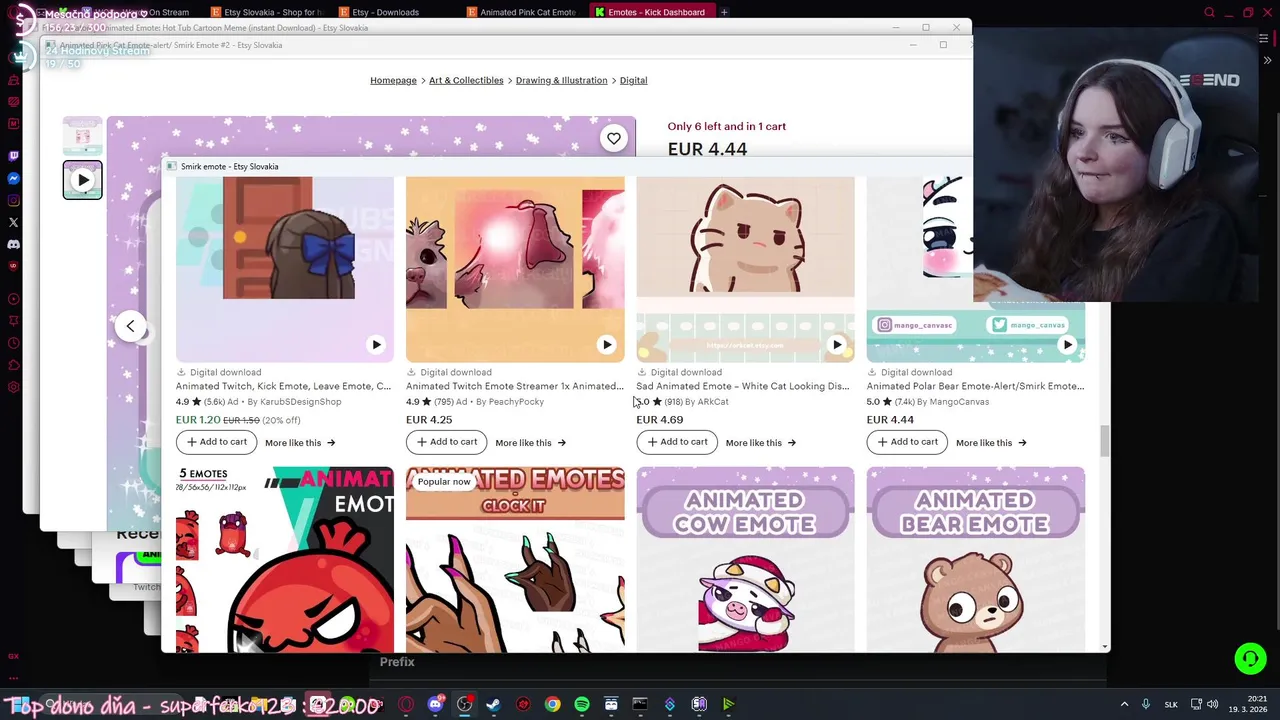The image size is (1280, 720).
Task: Click More like this under MangoCanvas item
Action: (x=991, y=443)
